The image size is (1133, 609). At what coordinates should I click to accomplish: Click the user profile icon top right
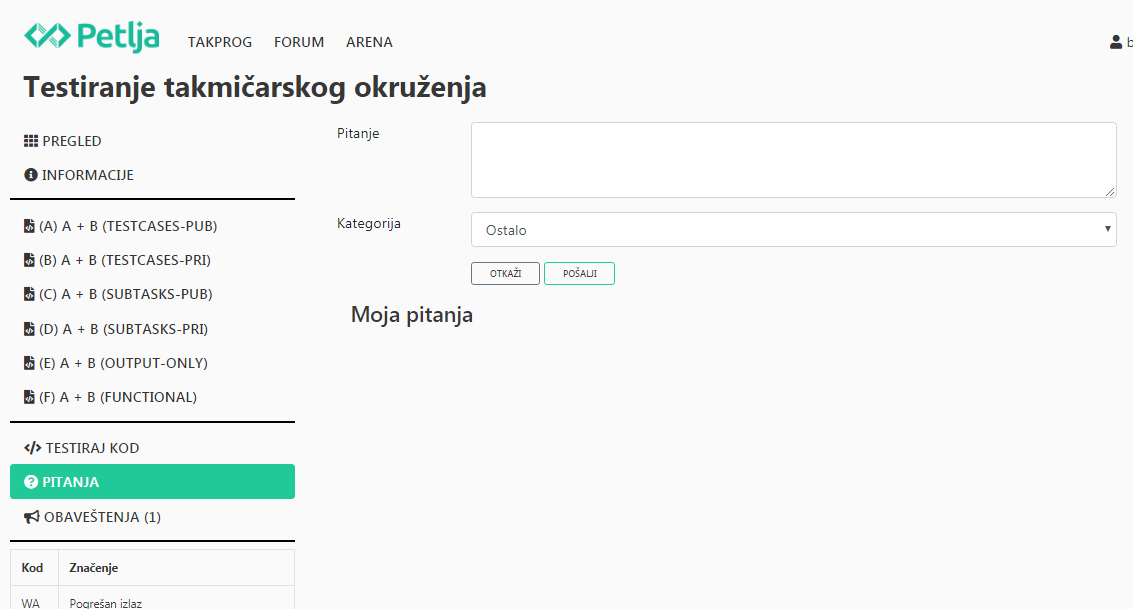(x=1115, y=42)
